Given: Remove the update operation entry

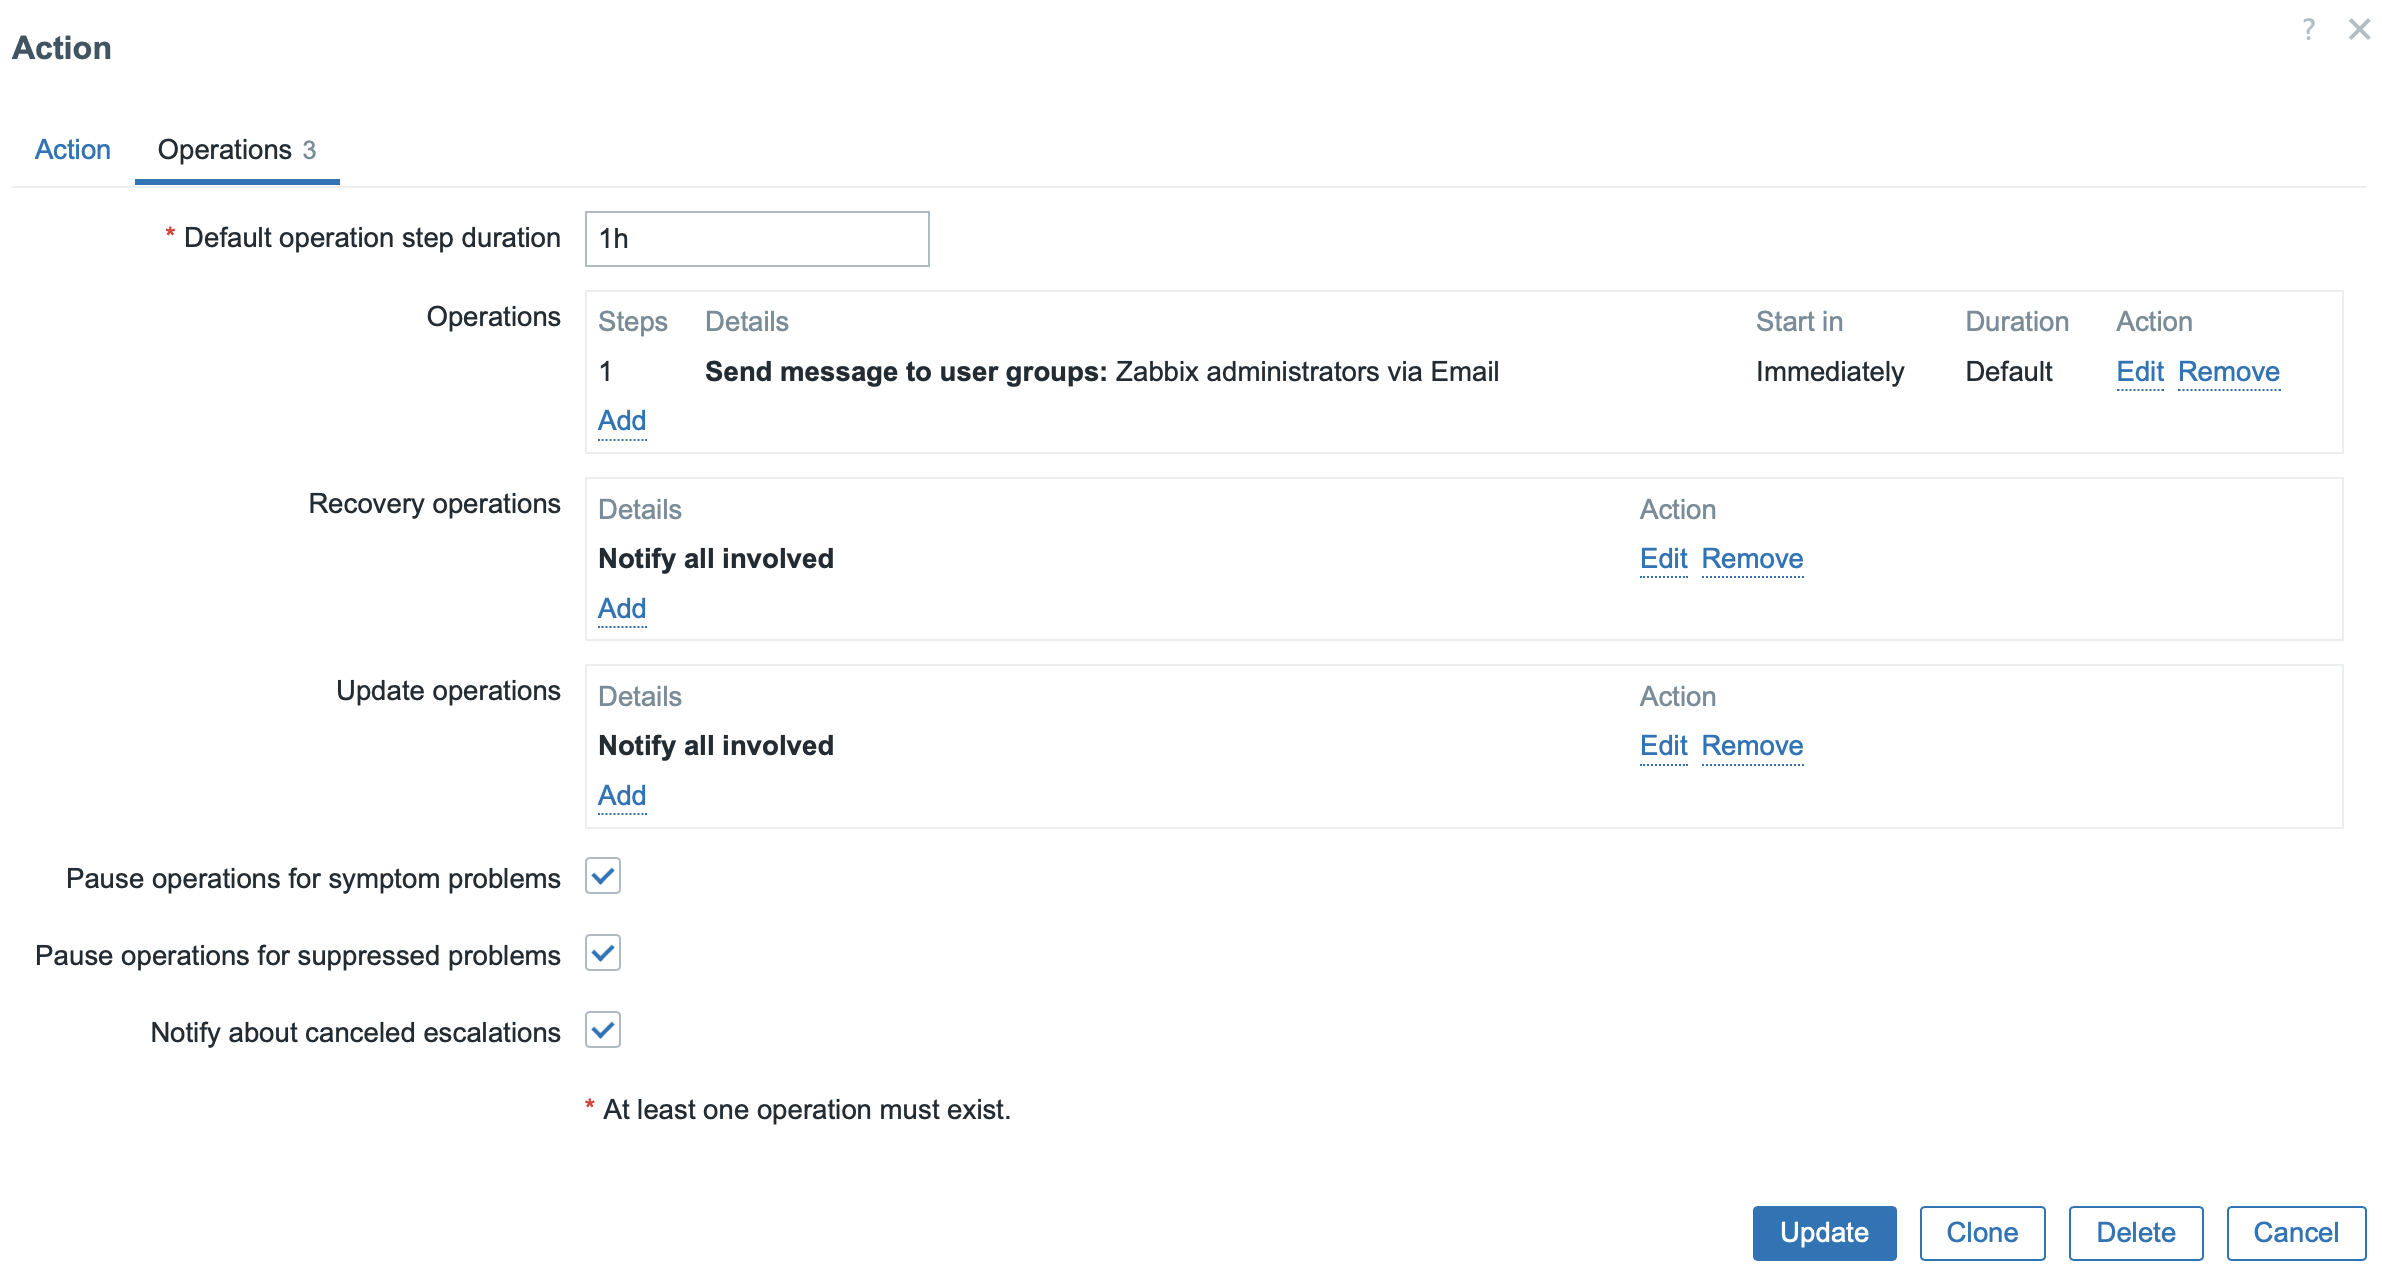Looking at the screenshot, I should point(1752,746).
